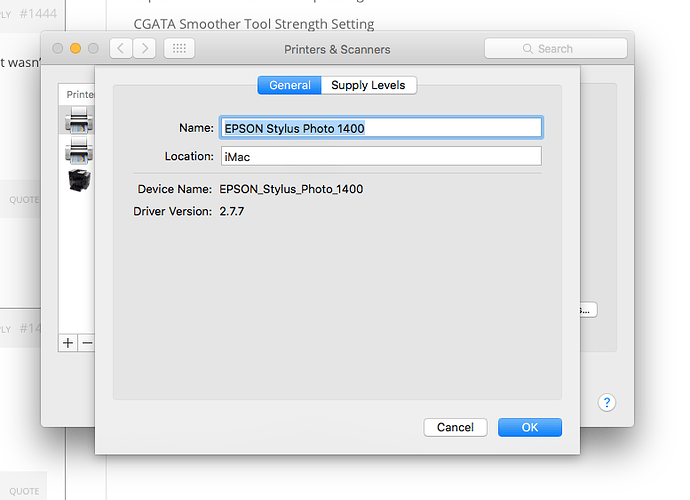
Task: Show all preferences grid button
Action: click(179, 48)
